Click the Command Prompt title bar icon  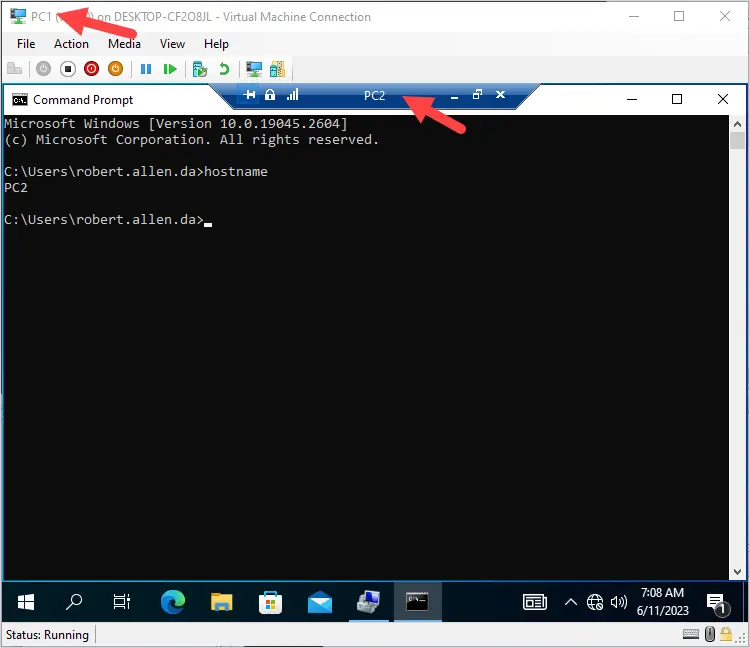[x=20, y=99]
